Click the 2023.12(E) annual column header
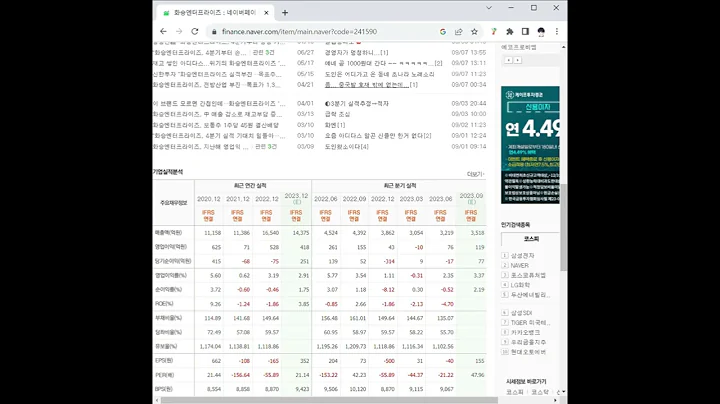Viewport: 720px width, 404px height. tap(297, 198)
